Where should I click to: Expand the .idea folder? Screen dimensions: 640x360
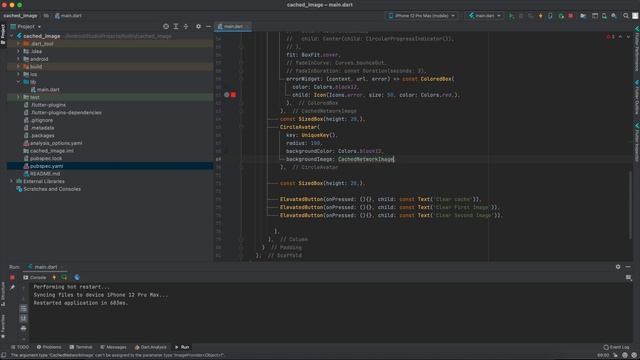pos(18,51)
